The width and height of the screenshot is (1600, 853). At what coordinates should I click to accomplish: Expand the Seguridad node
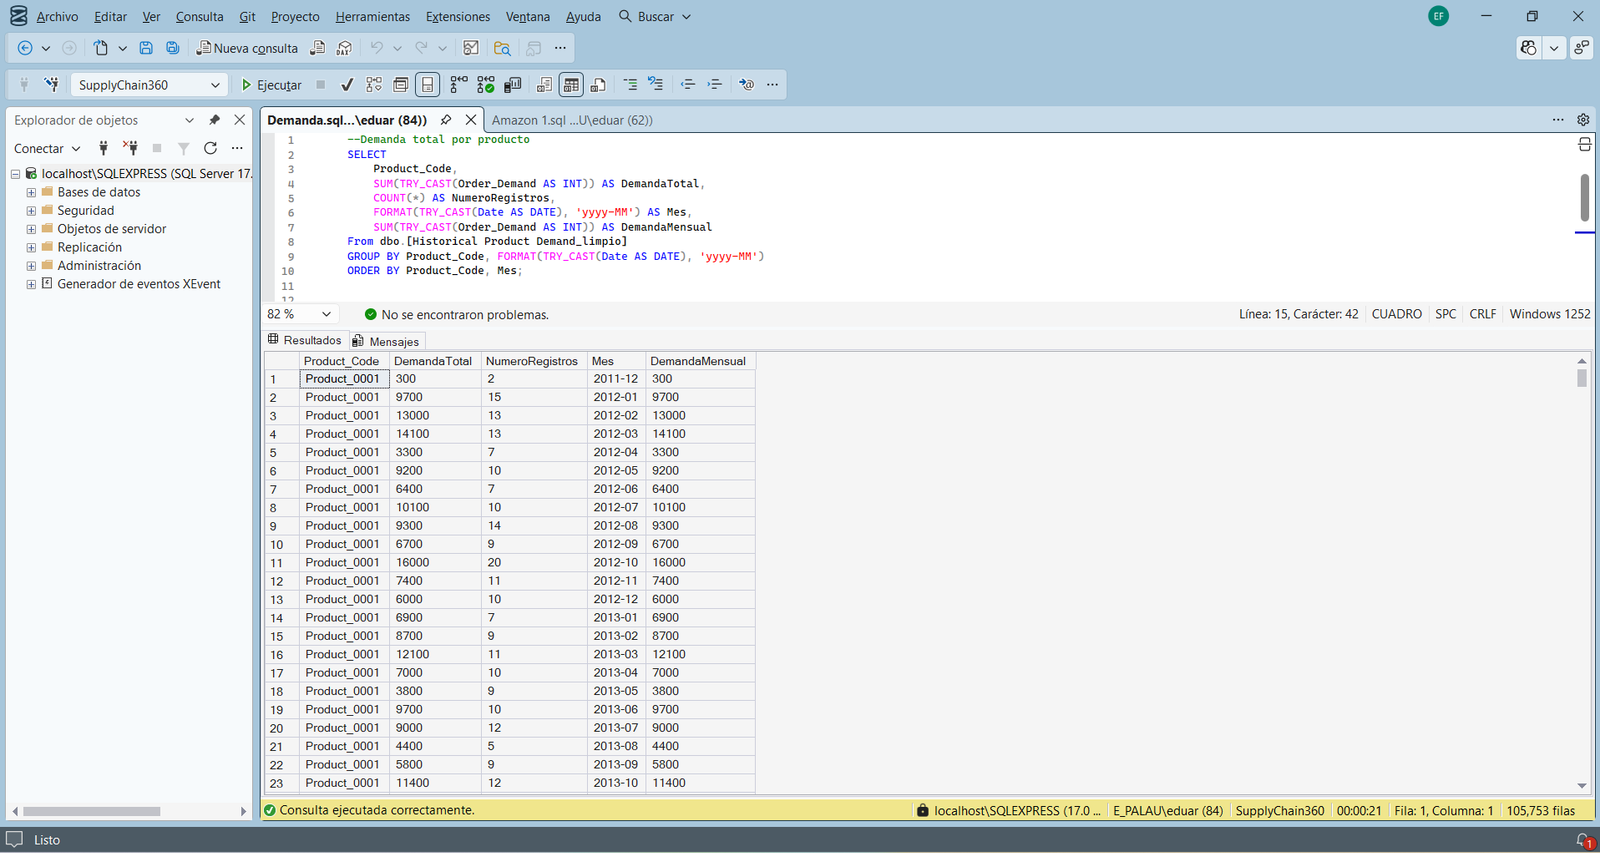31,211
